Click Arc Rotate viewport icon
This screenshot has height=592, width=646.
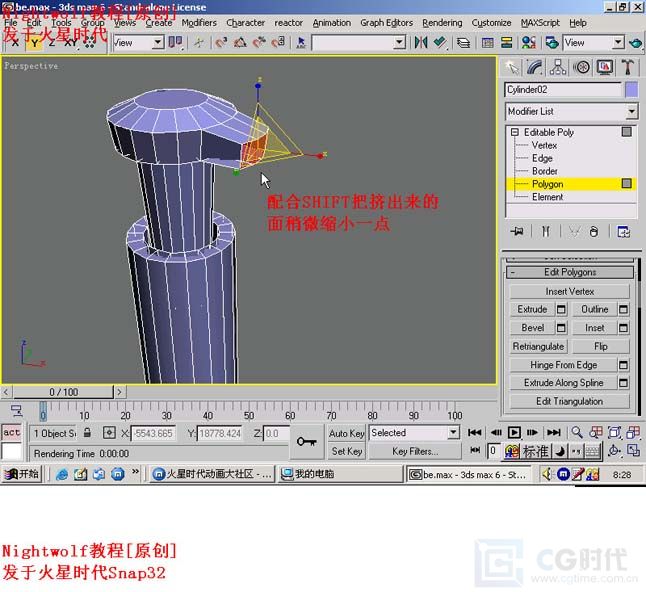(614, 451)
